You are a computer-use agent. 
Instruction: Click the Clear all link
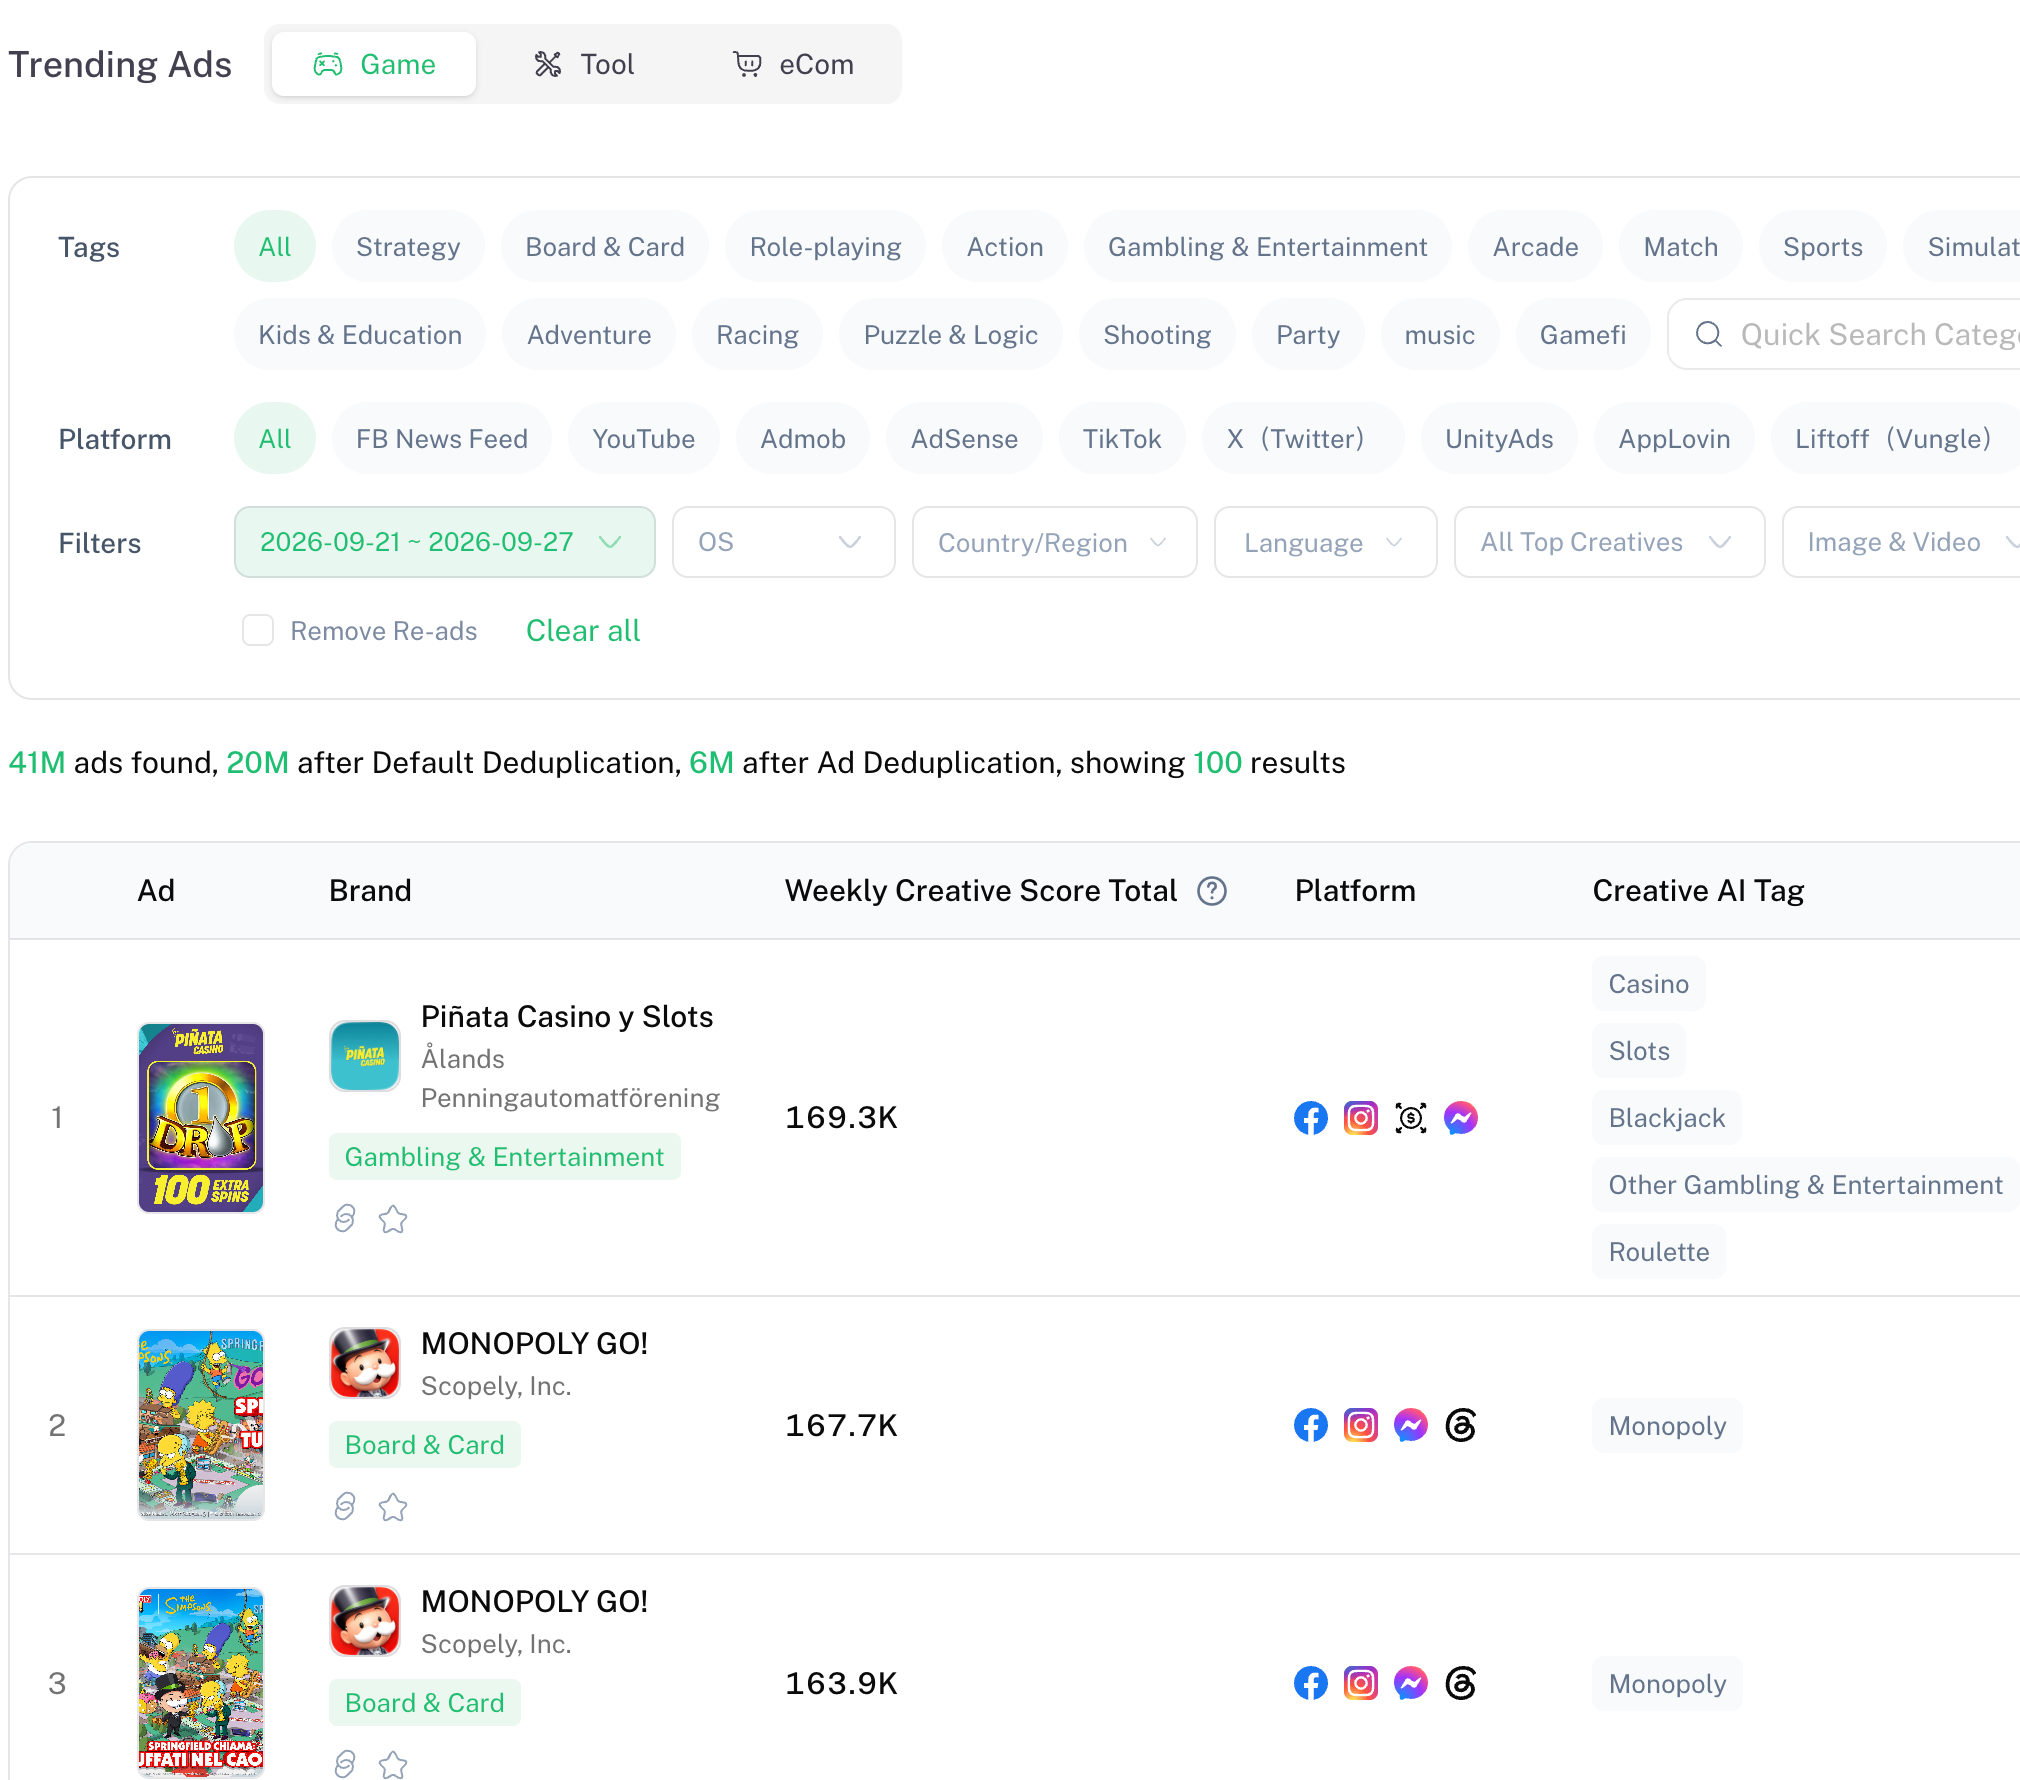point(583,630)
